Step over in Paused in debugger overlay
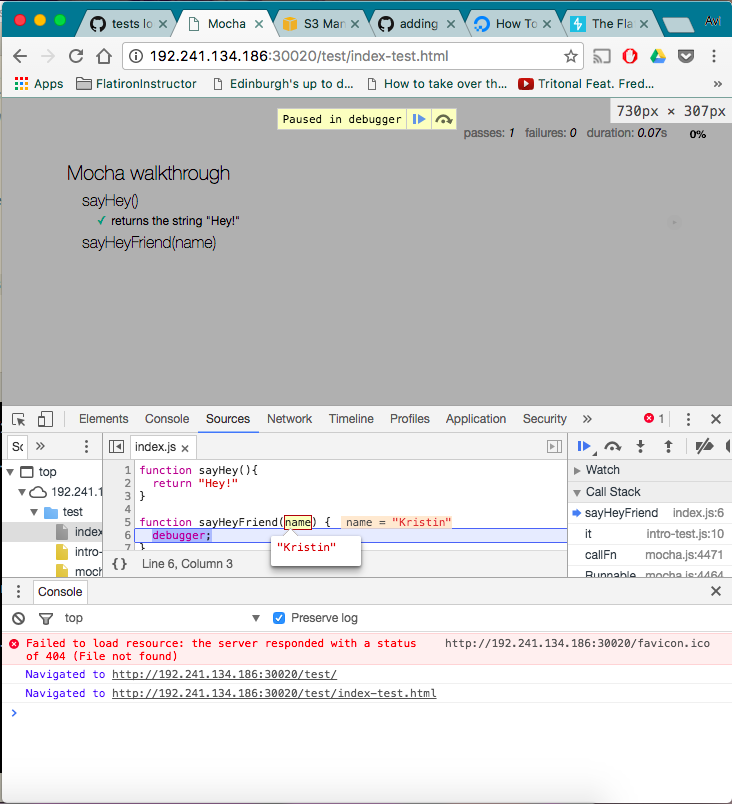Image resolution: width=732 pixels, height=804 pixels. 443,119
